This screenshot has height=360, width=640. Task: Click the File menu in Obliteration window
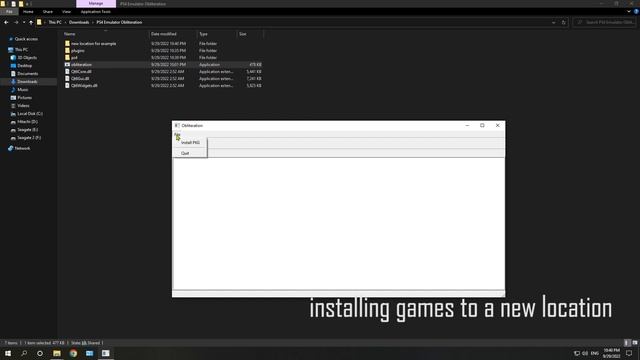pyautogui.click(x=177, y=134)
